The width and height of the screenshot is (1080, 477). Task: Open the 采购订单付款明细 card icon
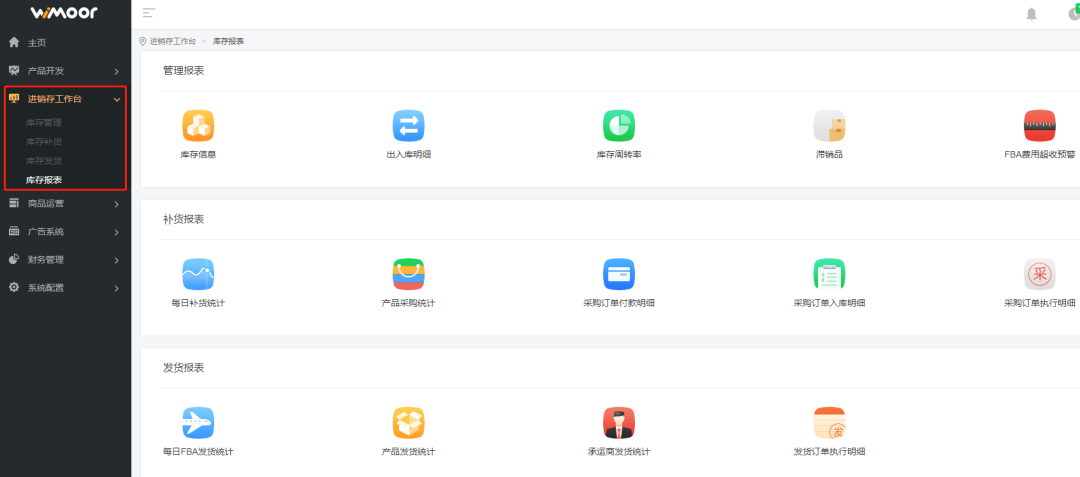619,275
